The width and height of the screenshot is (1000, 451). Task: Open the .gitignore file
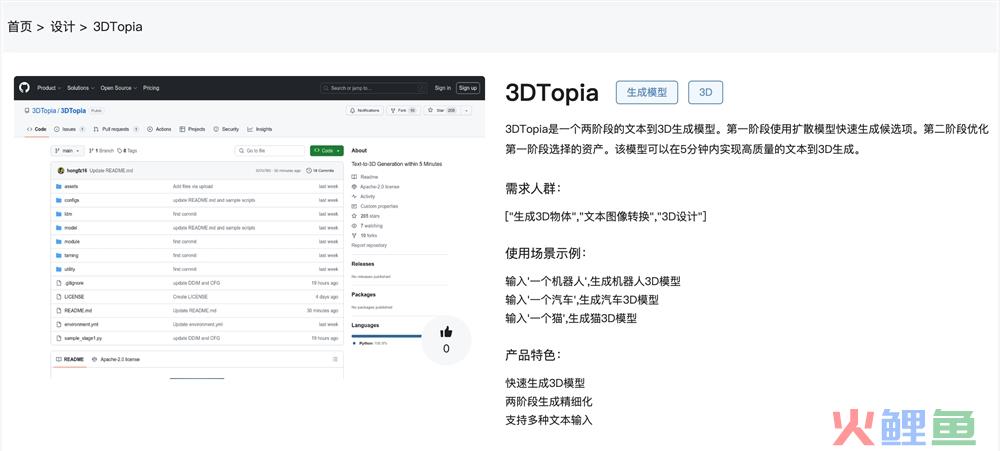coord(74,283)
